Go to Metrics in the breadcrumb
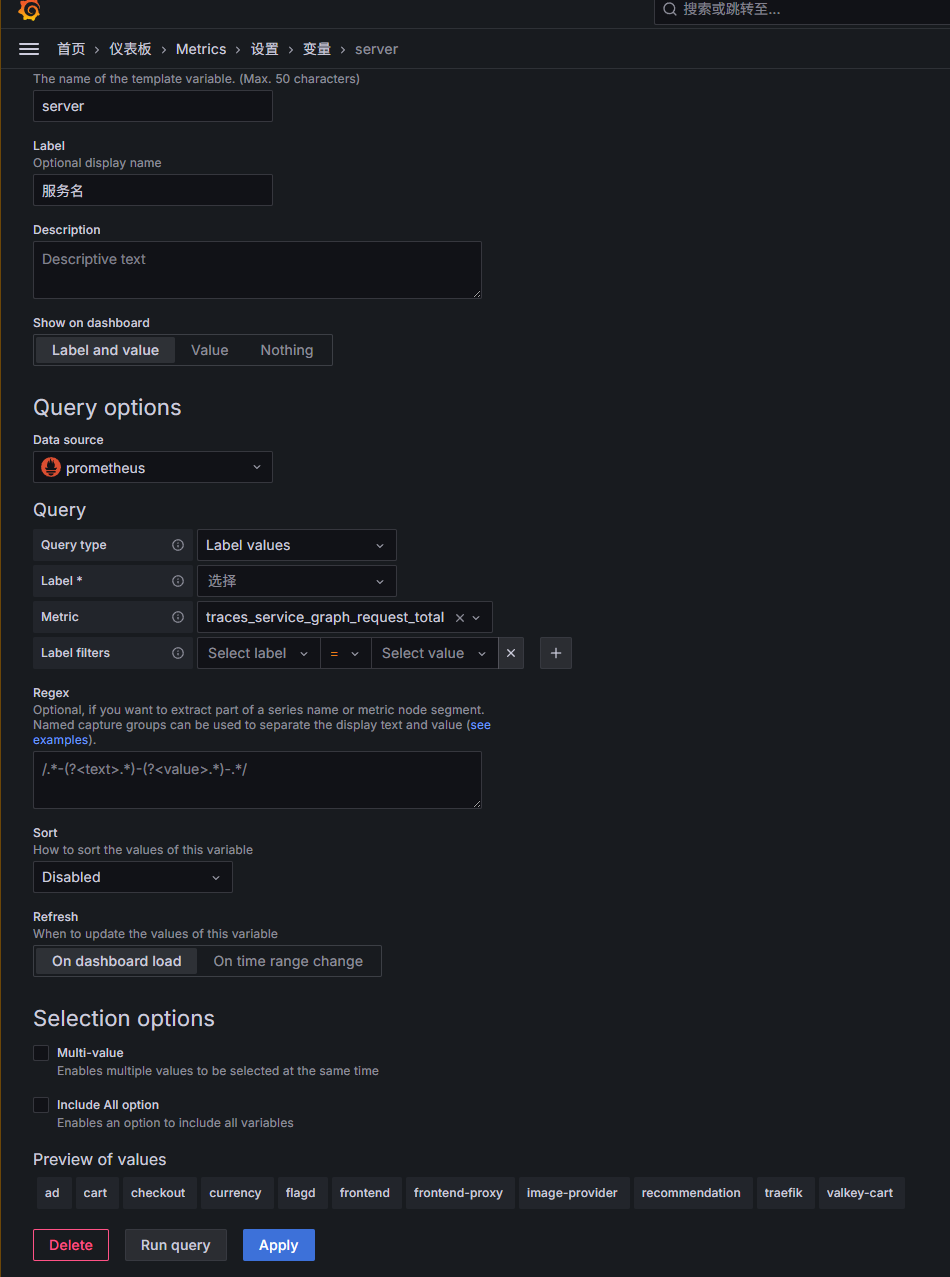The image size is (950, 1277). point(201,49)
